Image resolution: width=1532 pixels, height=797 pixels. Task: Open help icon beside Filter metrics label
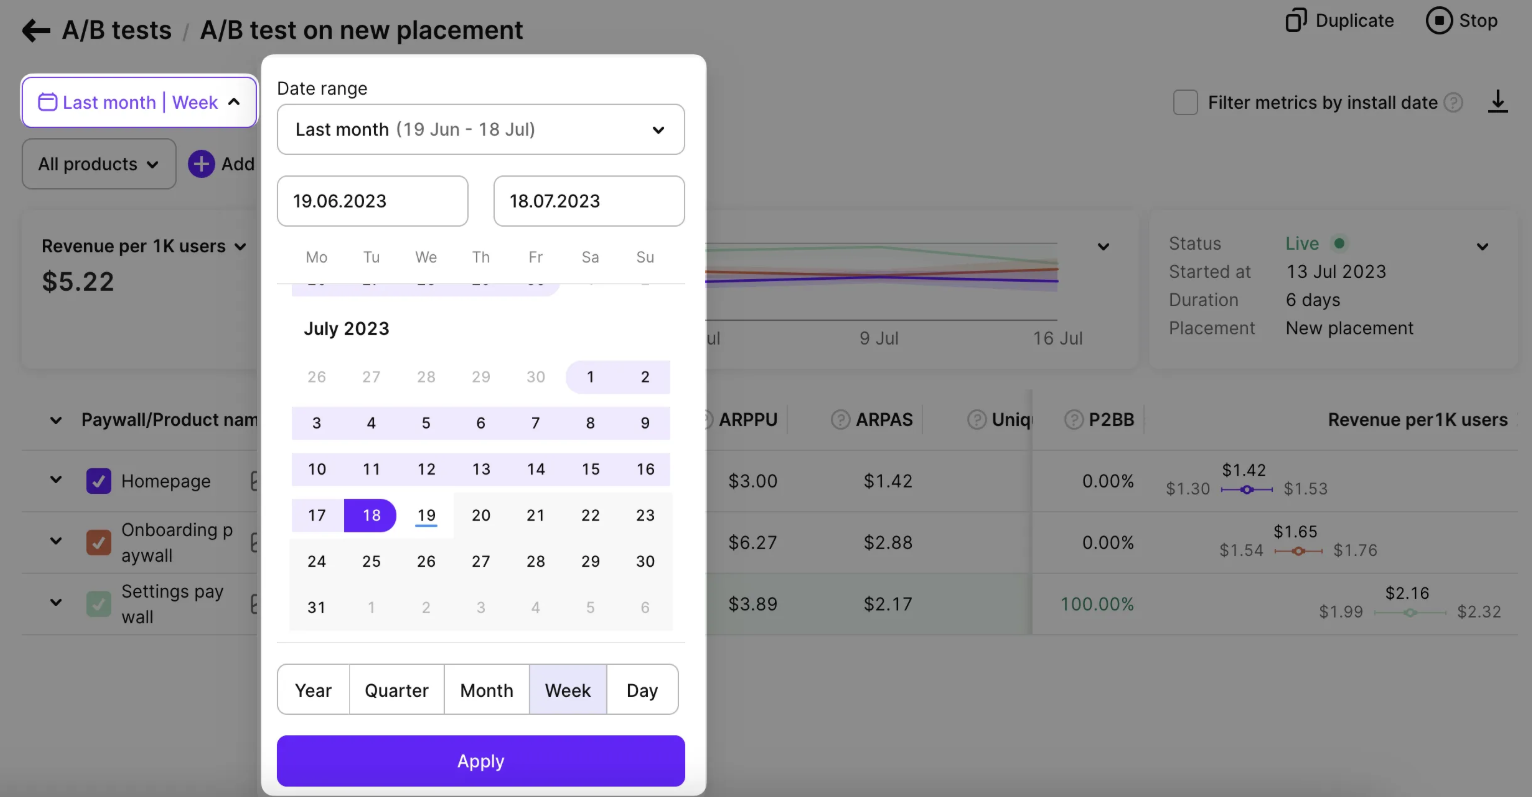(1454, 103)
